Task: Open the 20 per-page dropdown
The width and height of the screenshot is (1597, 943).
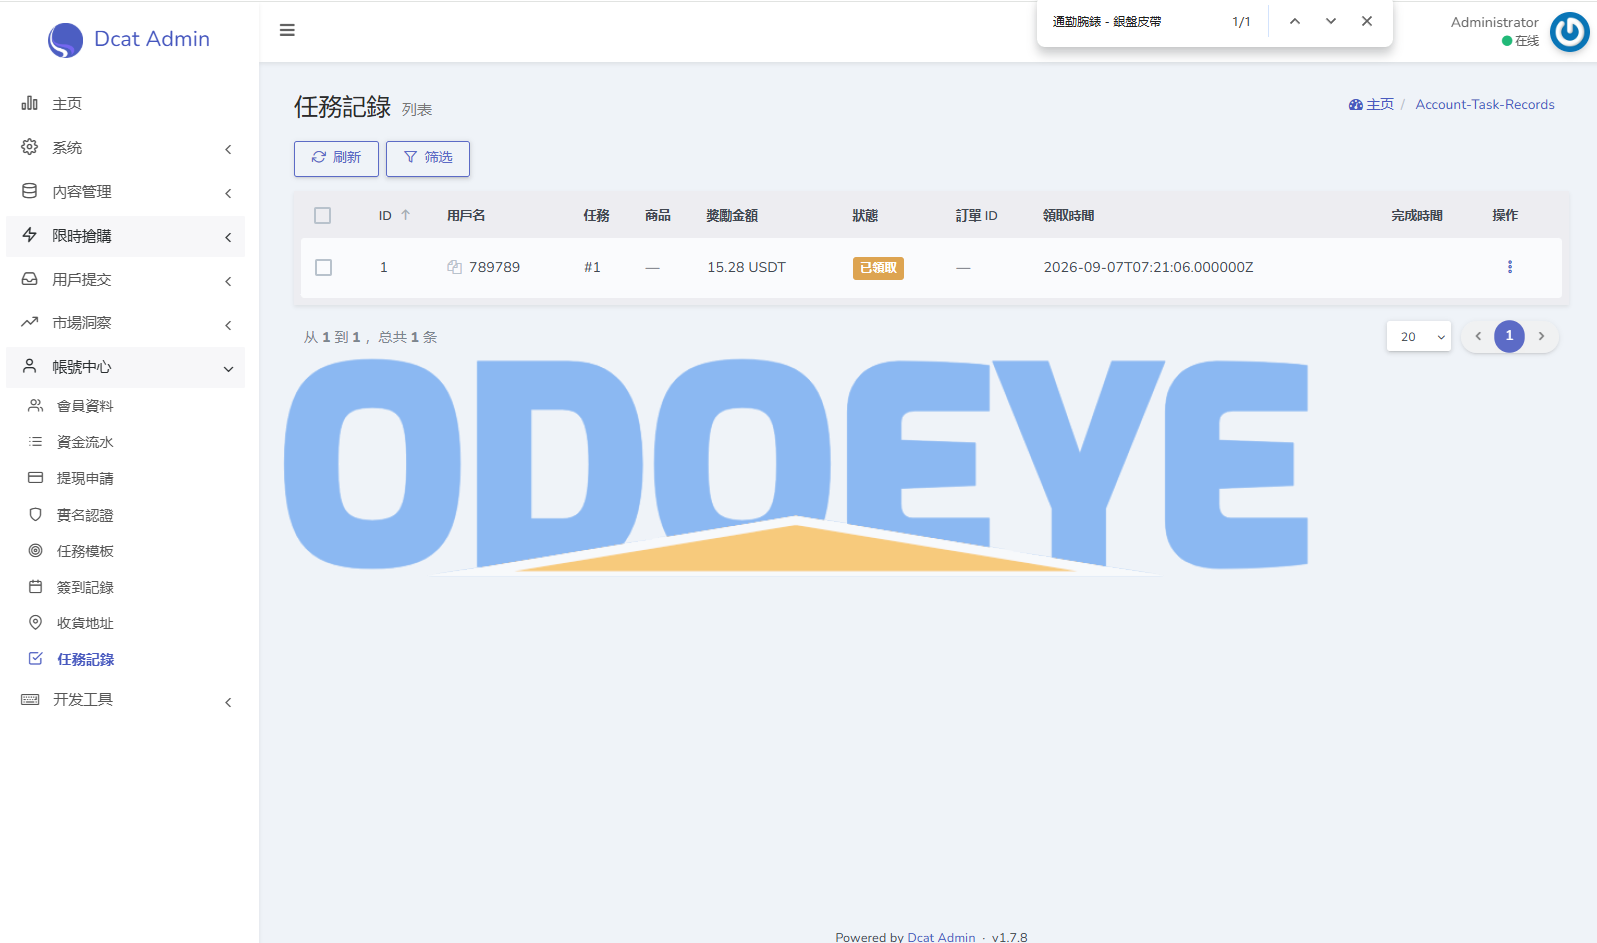Action: point(1418,336)
